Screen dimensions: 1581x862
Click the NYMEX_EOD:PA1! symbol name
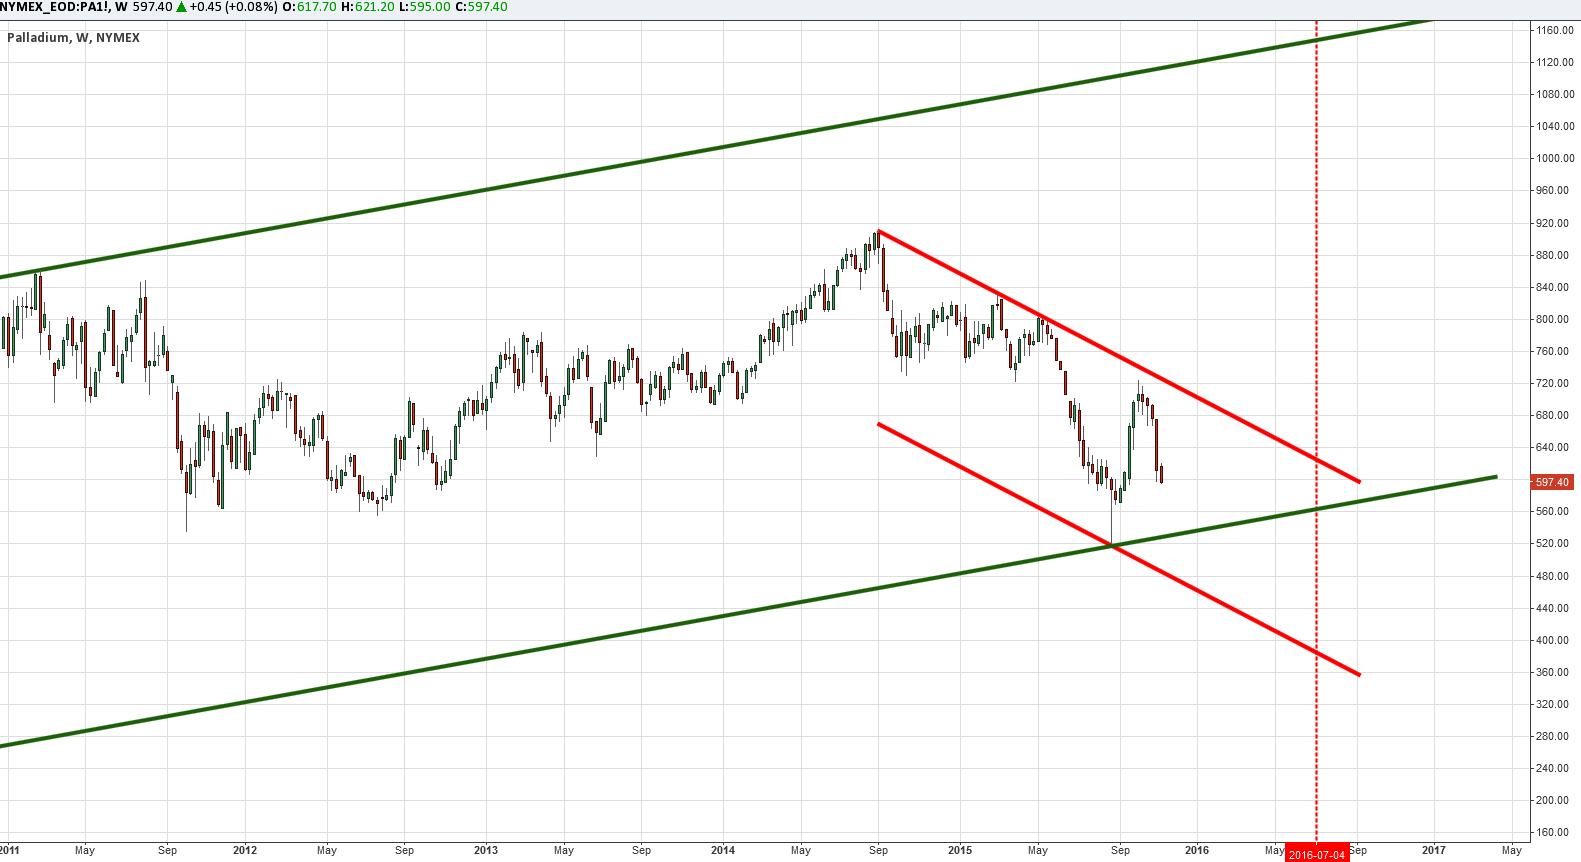[x=54, y=7]
